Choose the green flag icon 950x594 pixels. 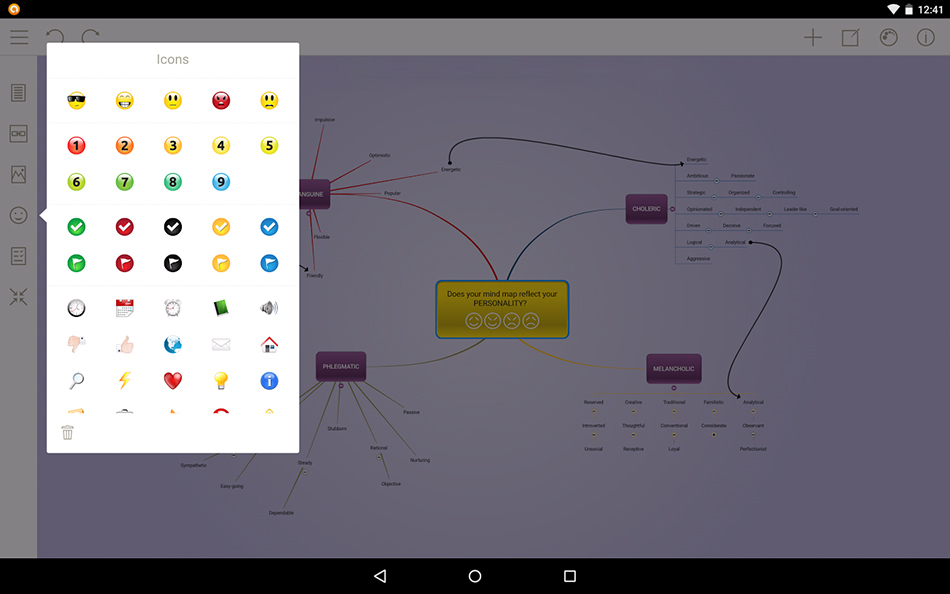point(76,263)
